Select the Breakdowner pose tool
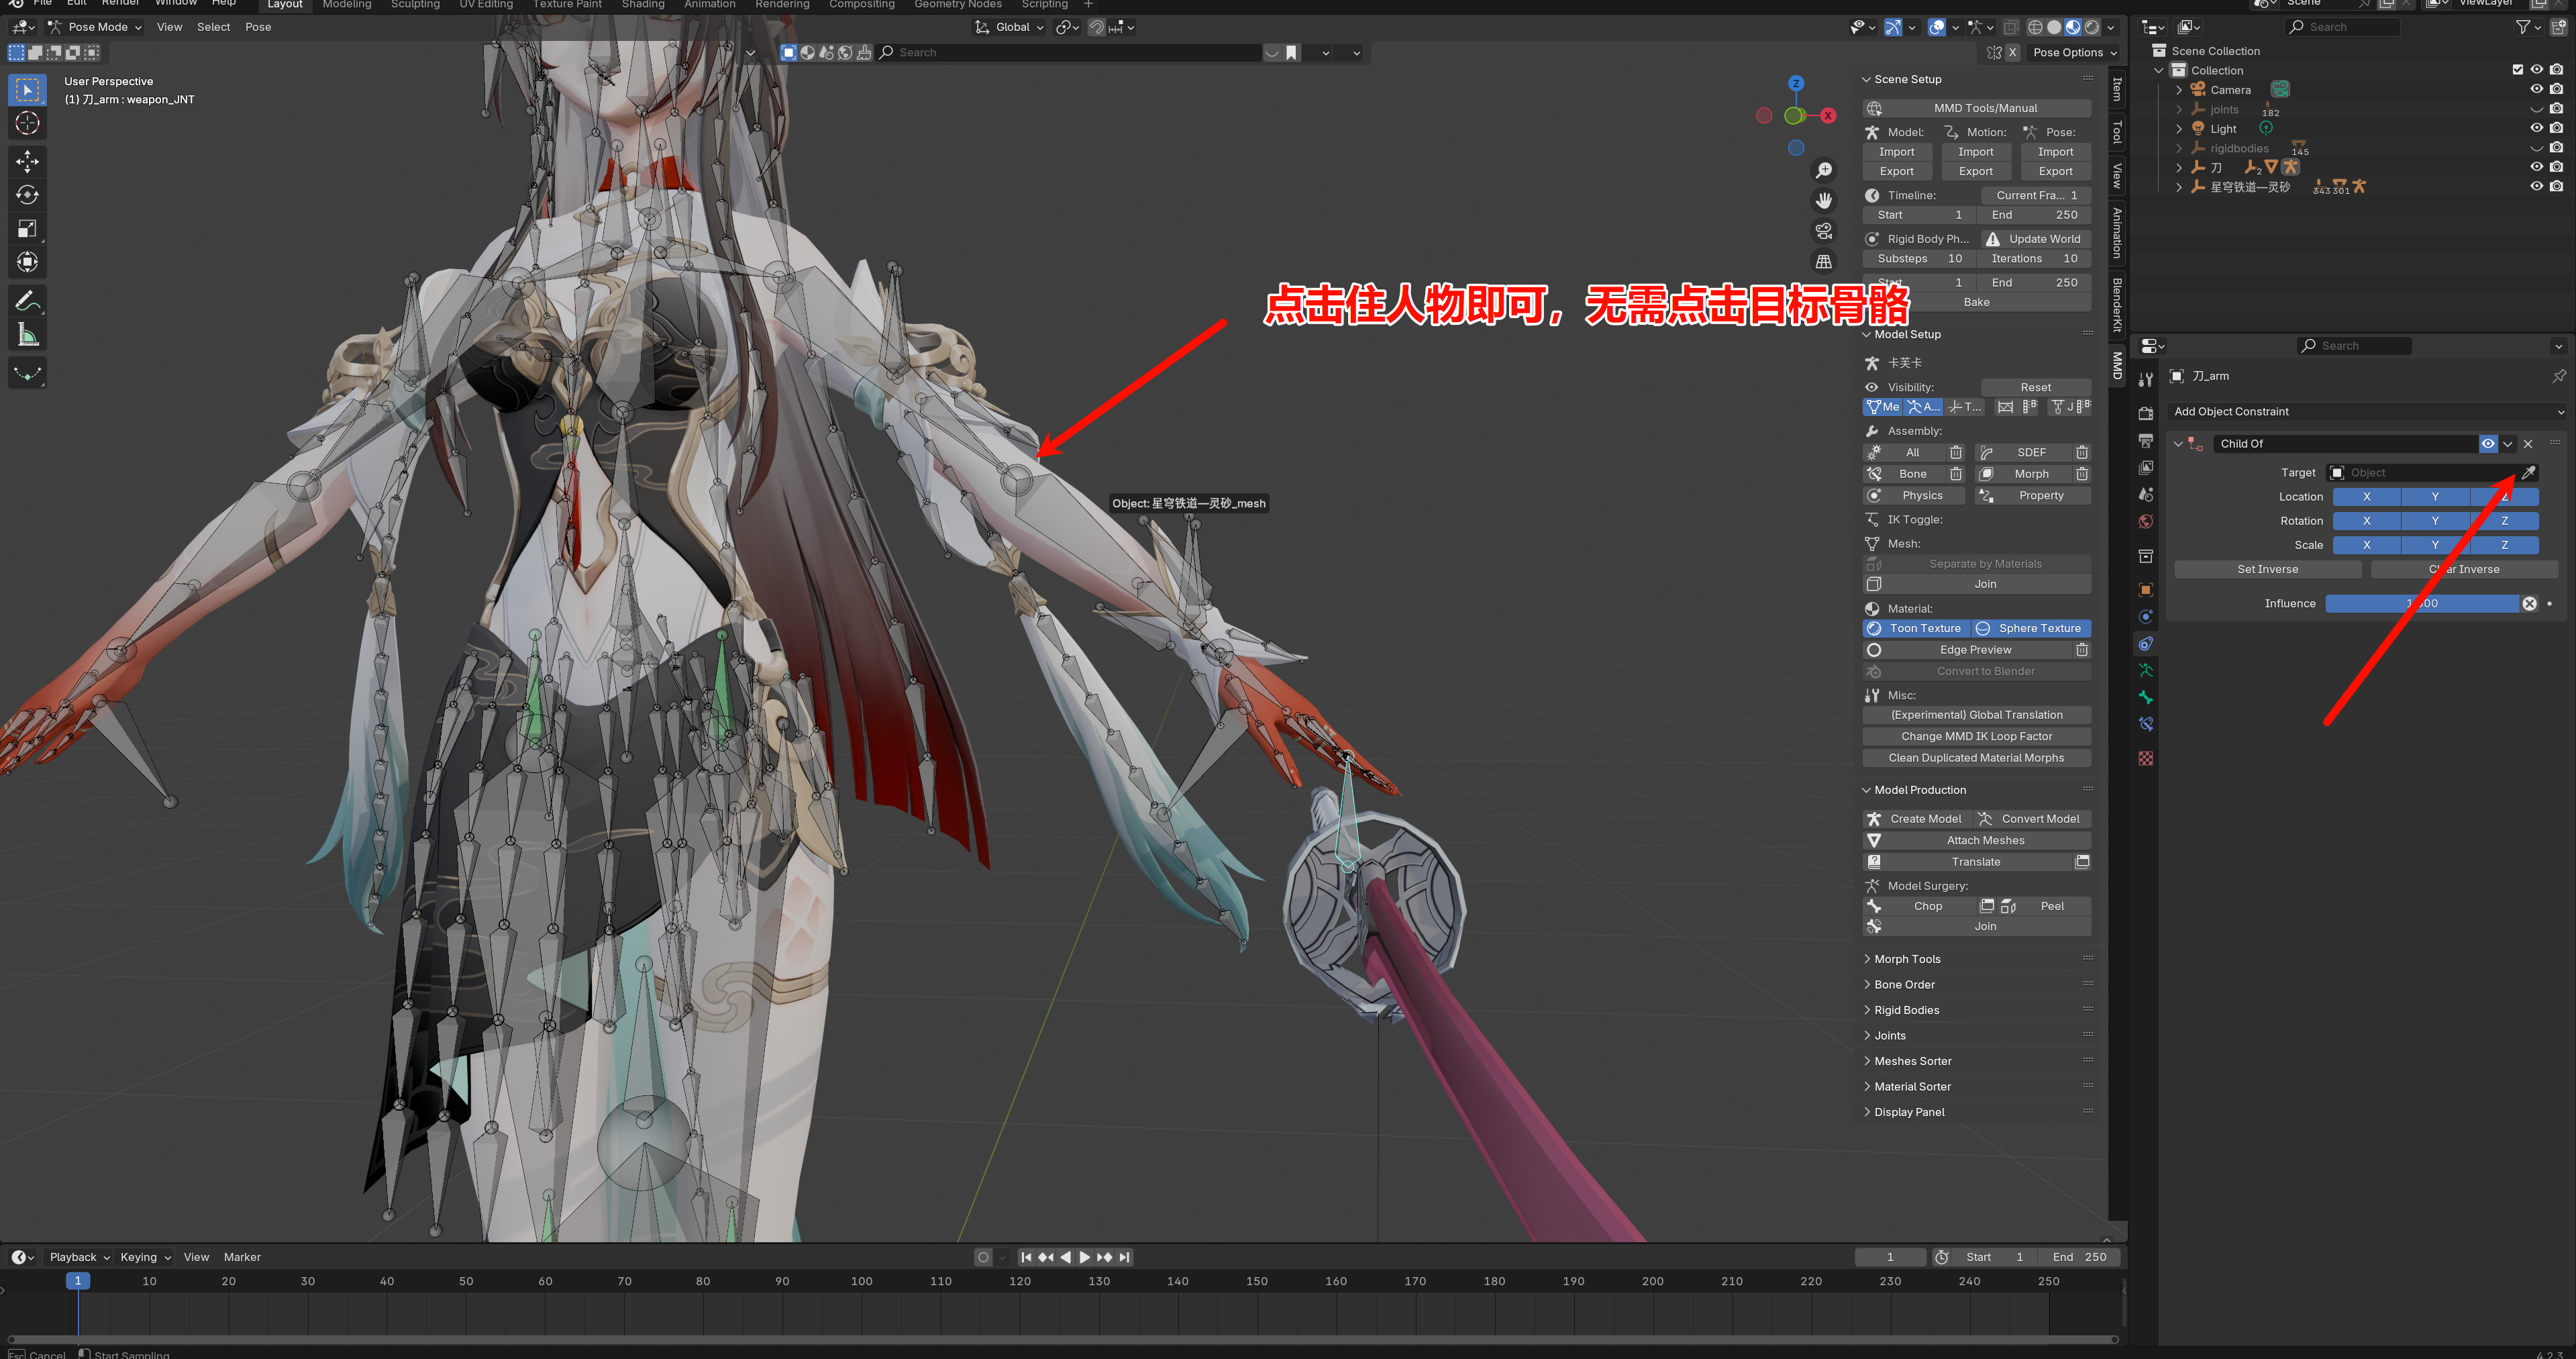The width and height of the screenshot is (2576, 1359). (27, 373)
